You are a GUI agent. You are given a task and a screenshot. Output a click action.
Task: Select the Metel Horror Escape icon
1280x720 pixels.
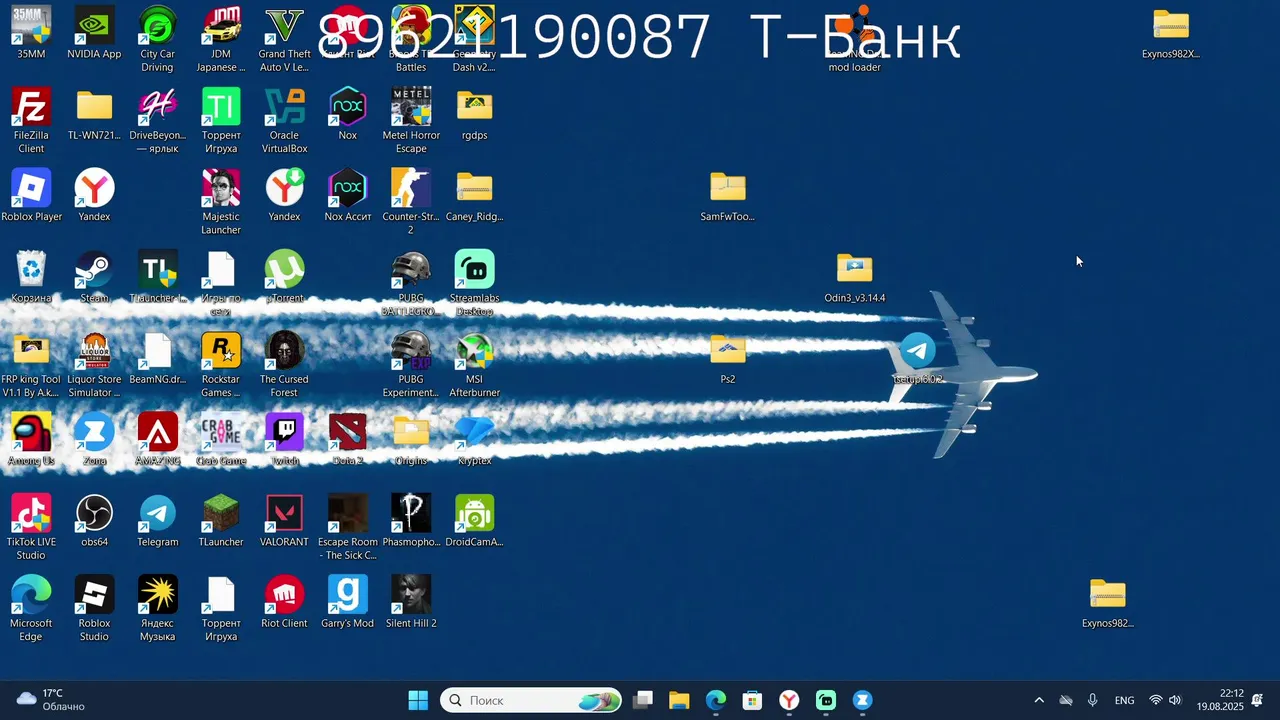411,107
